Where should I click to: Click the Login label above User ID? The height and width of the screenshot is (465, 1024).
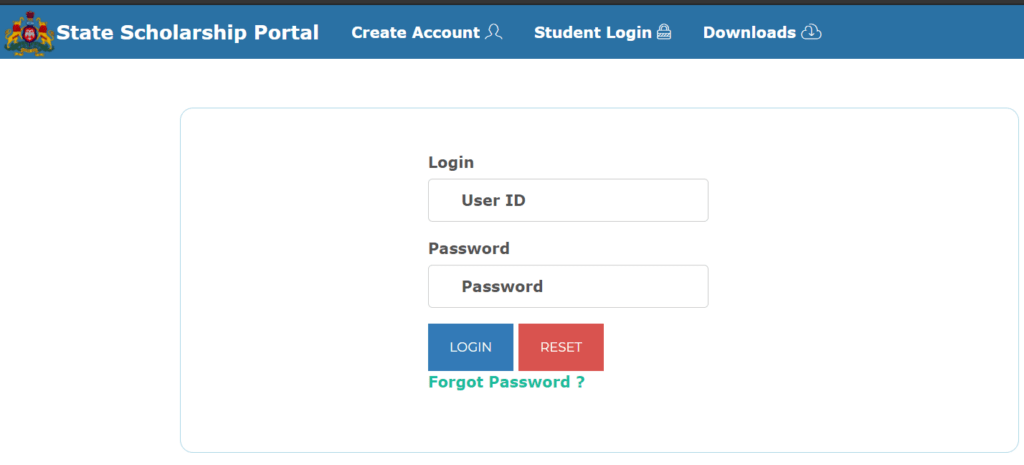(x=451, y=163)
